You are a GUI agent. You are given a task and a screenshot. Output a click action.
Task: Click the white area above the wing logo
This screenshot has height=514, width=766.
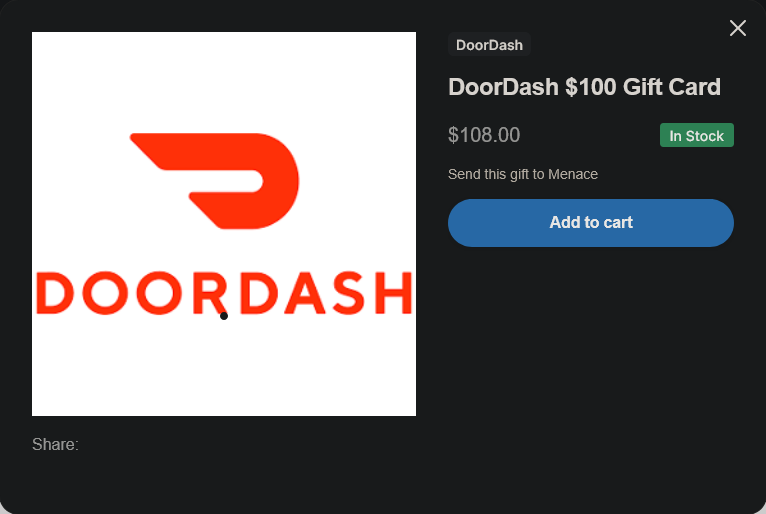click(x=224, y=81)
